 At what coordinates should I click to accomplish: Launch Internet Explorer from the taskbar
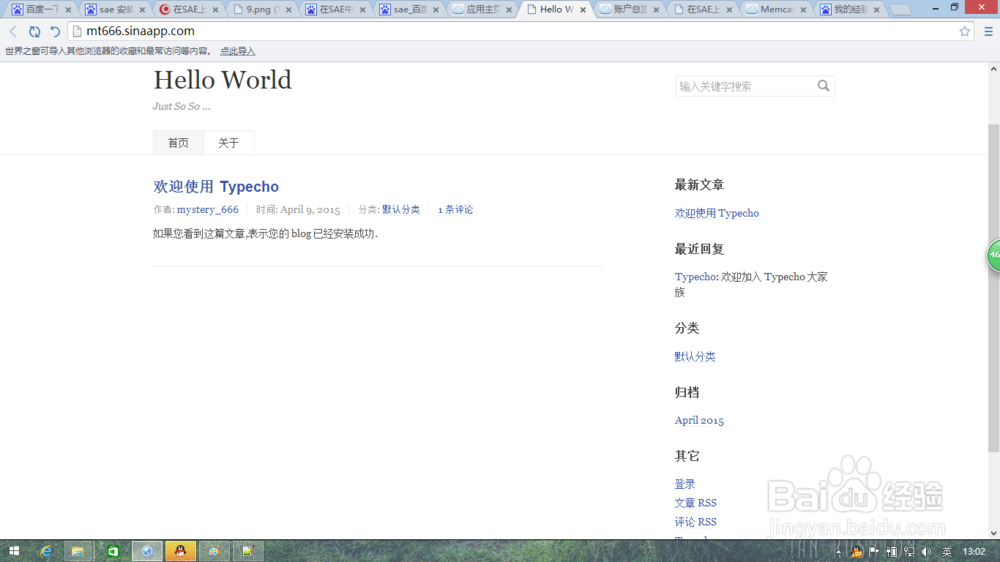[x=46, y=551]
